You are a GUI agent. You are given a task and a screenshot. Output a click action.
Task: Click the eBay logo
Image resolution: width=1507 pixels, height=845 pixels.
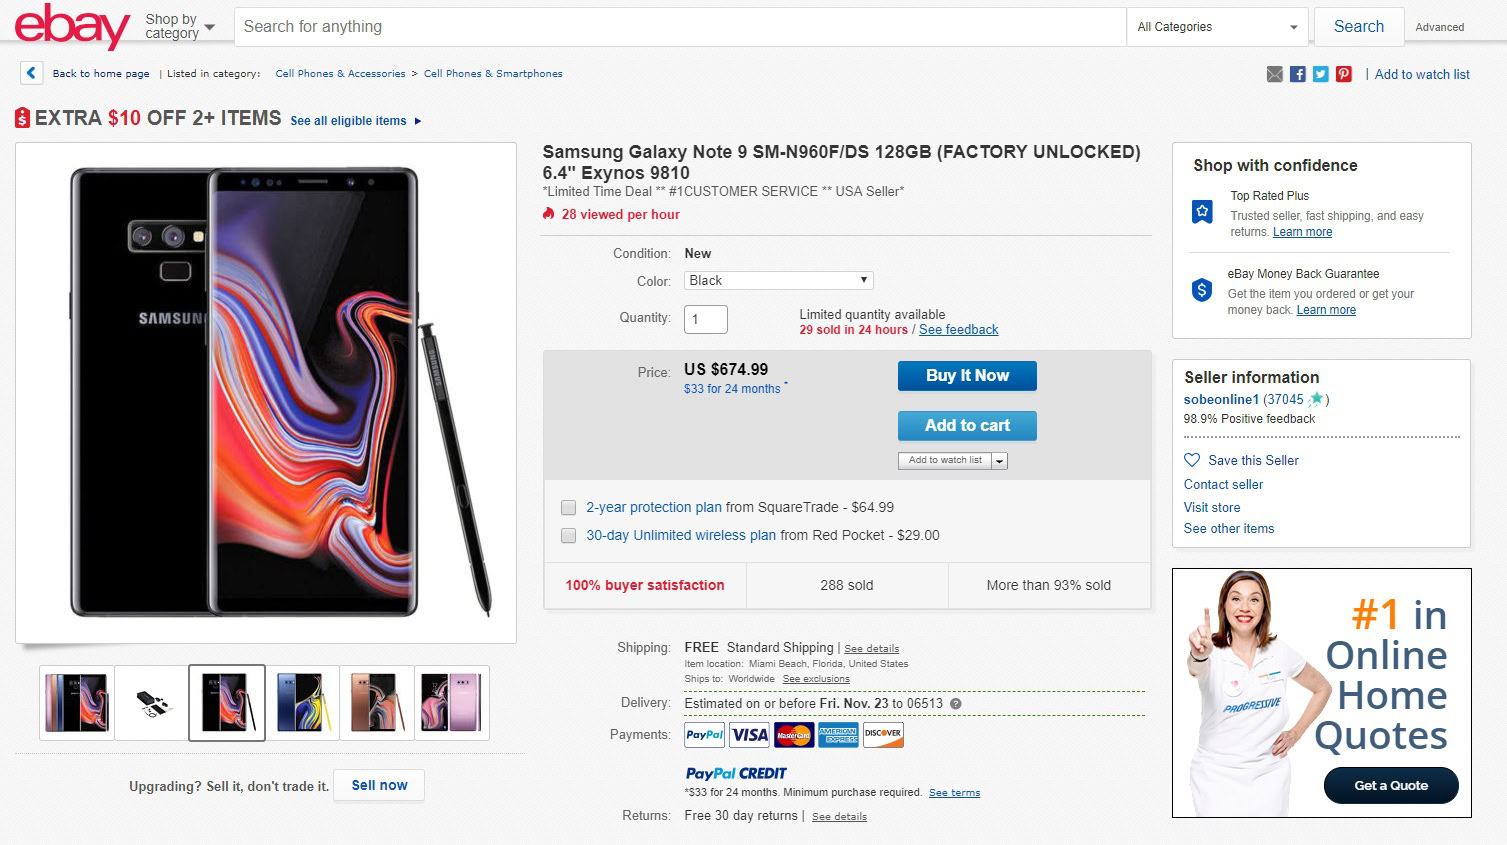point(72,26)
